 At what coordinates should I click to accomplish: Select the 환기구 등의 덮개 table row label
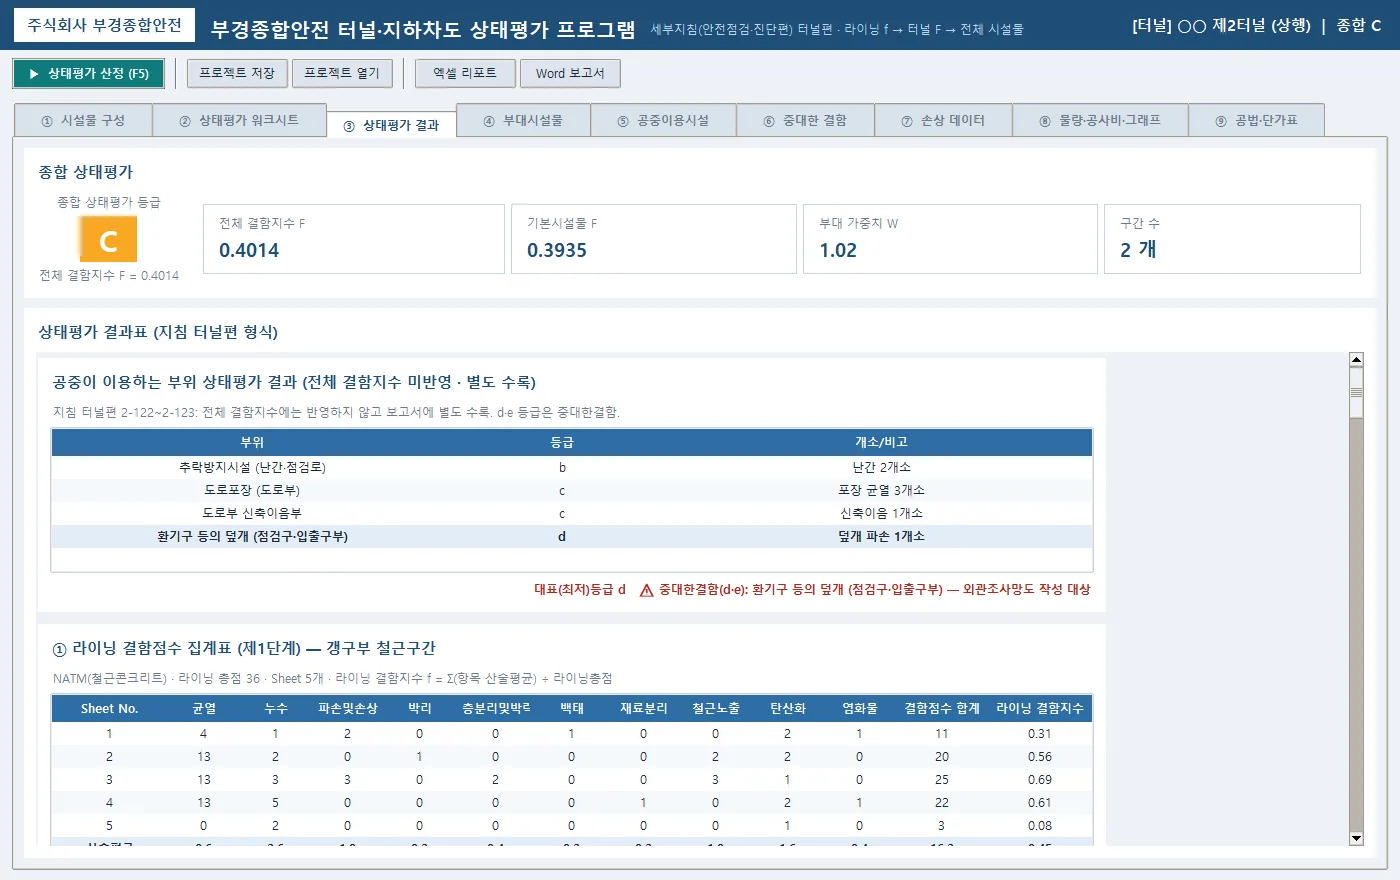tap(252, 536)
